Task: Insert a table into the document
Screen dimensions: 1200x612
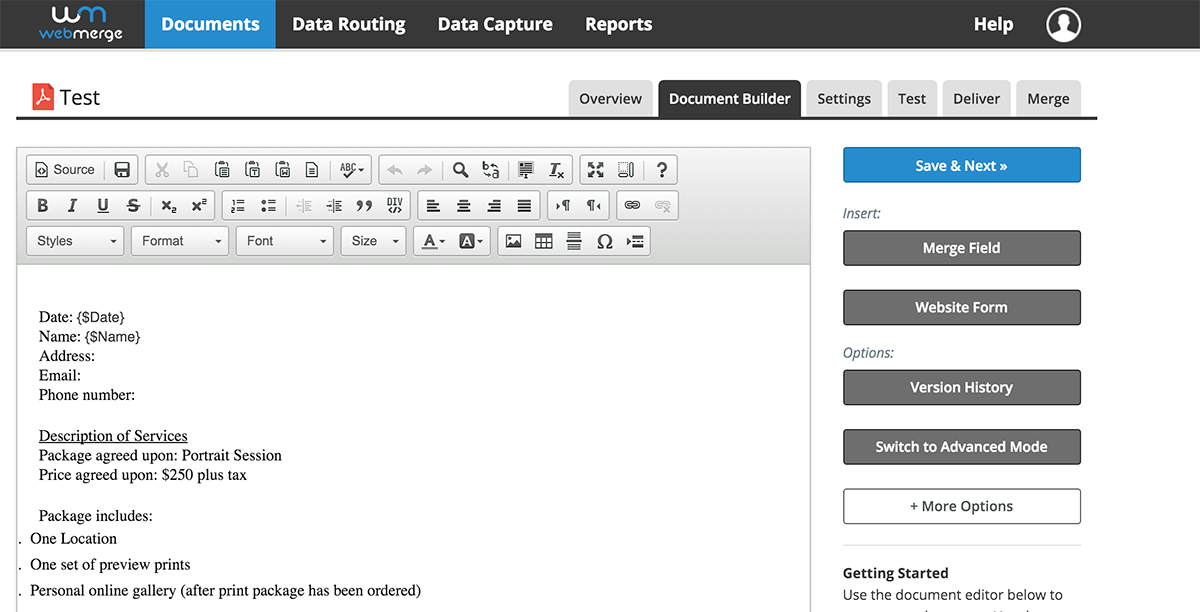Action: point(544,241)
